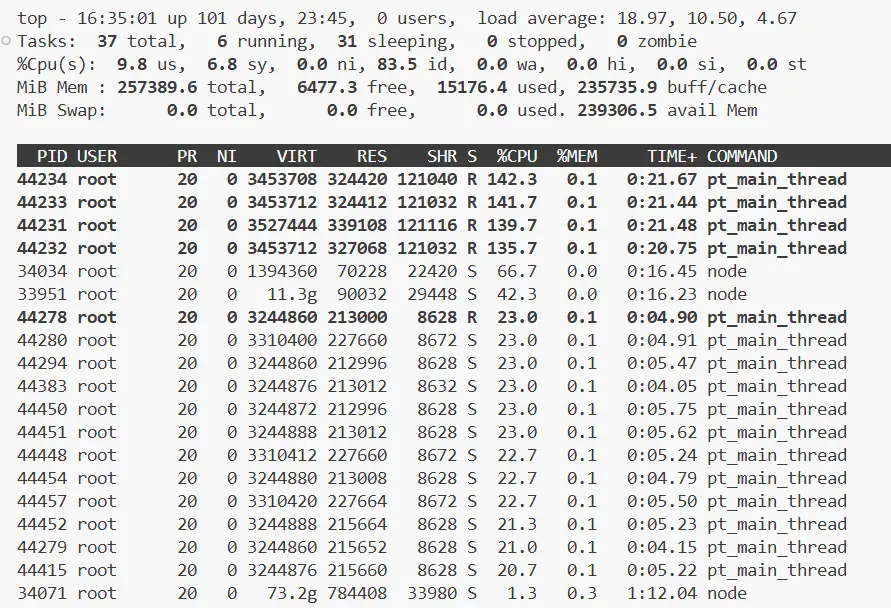Click the command marker circle beside Tasks line
Image resolution: width=891 pixels, height=608 pixels.
click(7, 41)
